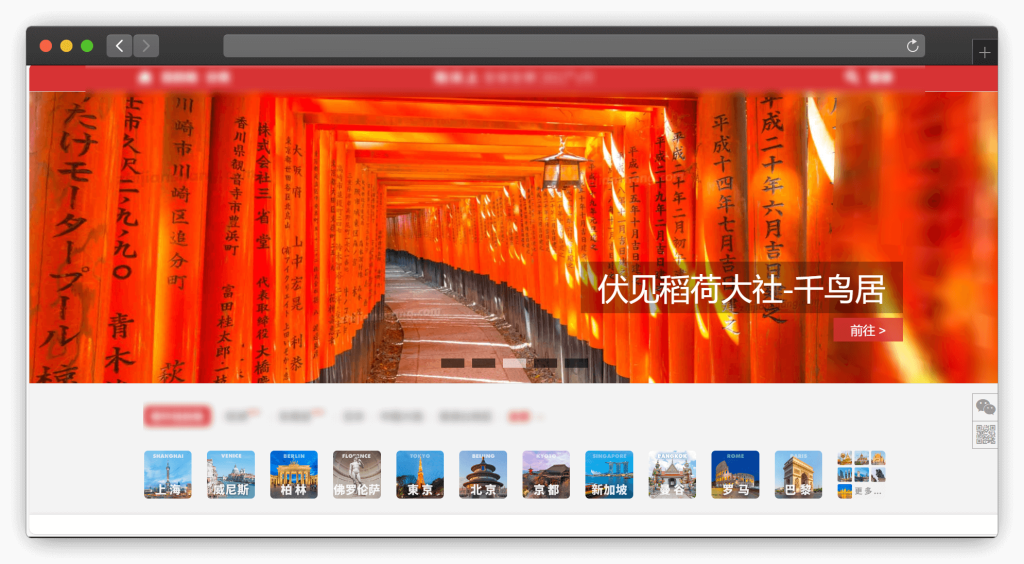The image size is (1024, 564).
Task: Click the banner title 伏见稻荷大社-千鸟居
Action: pyautogui.click(x=741, y=289)
